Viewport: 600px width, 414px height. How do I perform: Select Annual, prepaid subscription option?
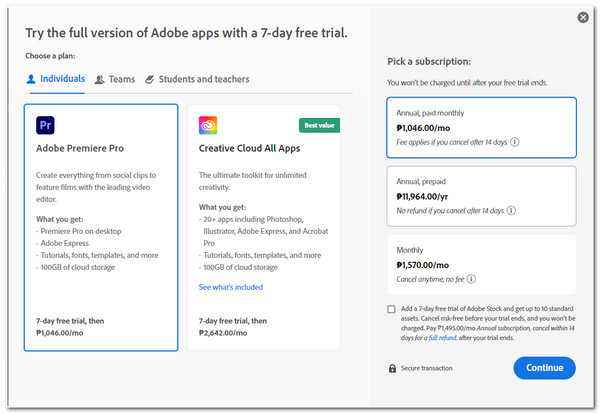pos(481,196)
